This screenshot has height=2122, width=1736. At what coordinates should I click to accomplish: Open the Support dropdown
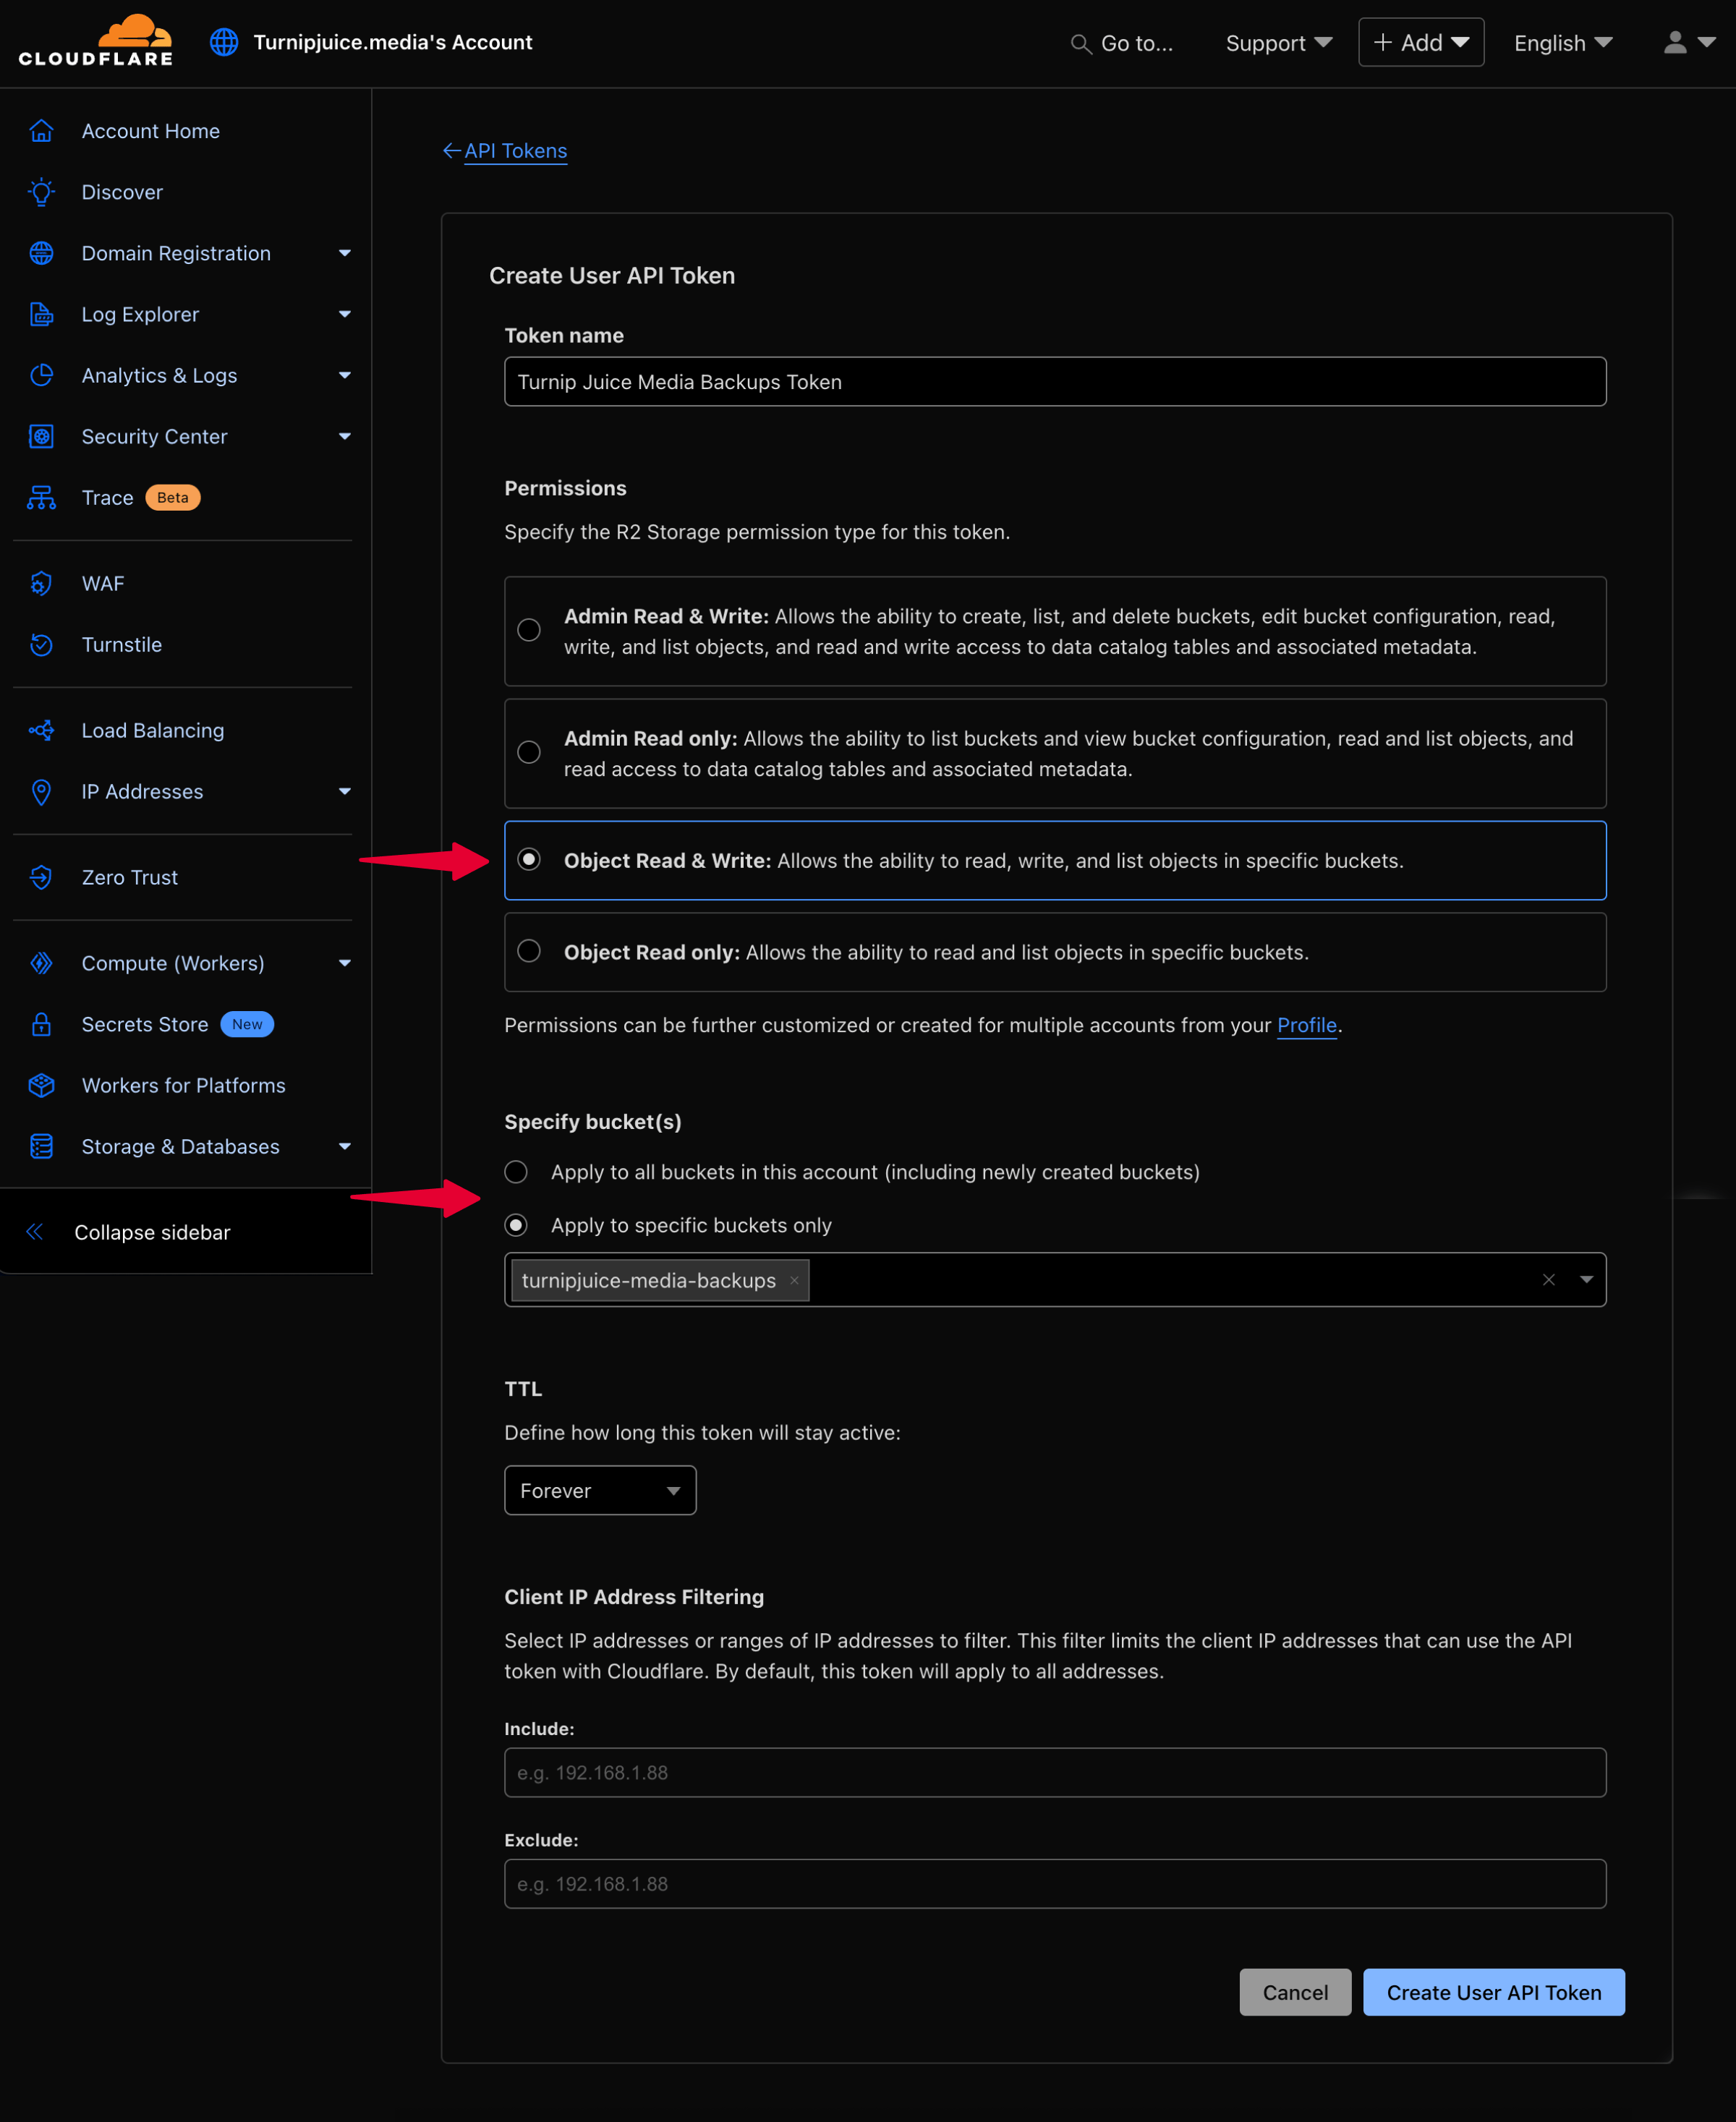1278,43
